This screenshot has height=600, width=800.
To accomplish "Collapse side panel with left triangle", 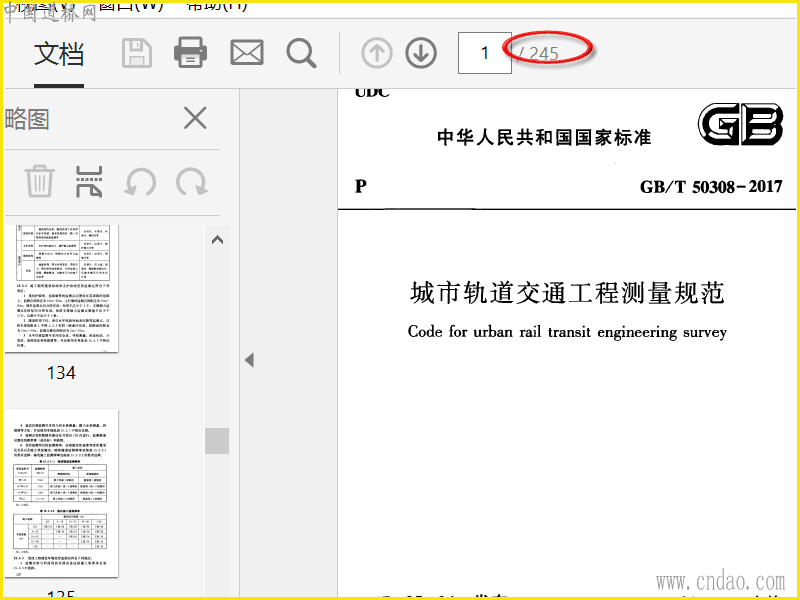I will (x=249, y=360).
